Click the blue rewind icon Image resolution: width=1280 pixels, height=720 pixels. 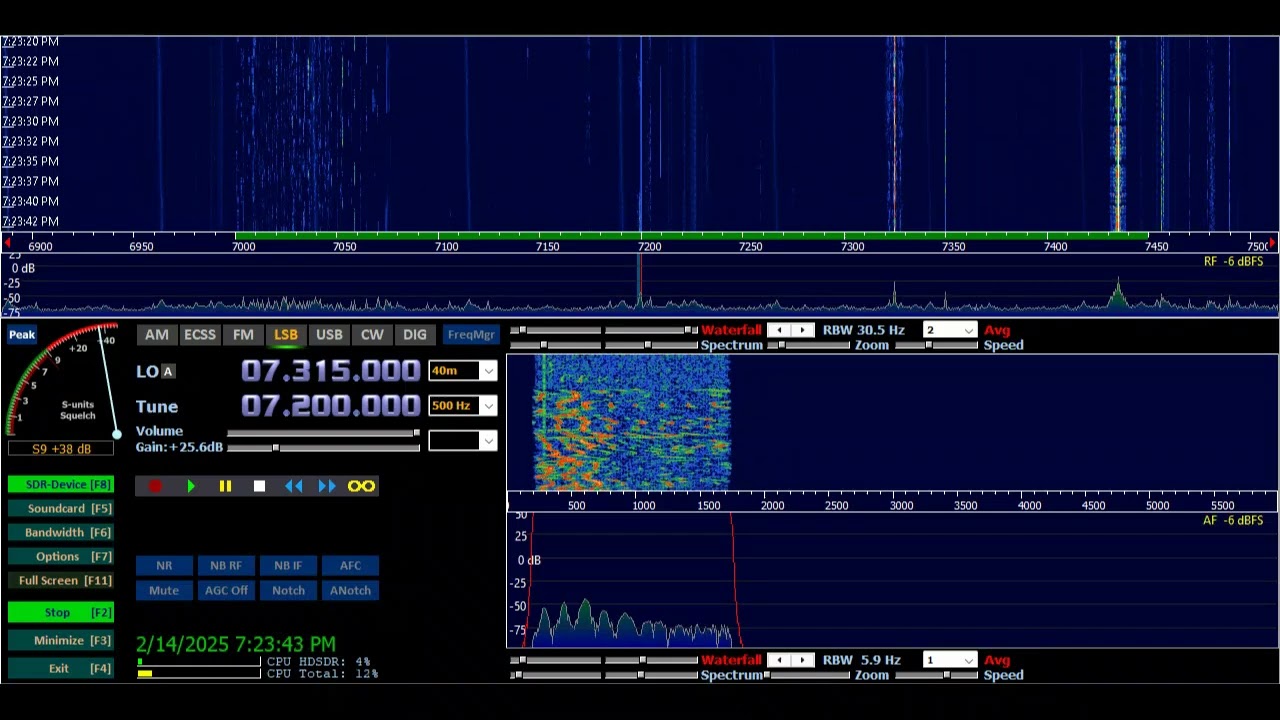[293, 486]
